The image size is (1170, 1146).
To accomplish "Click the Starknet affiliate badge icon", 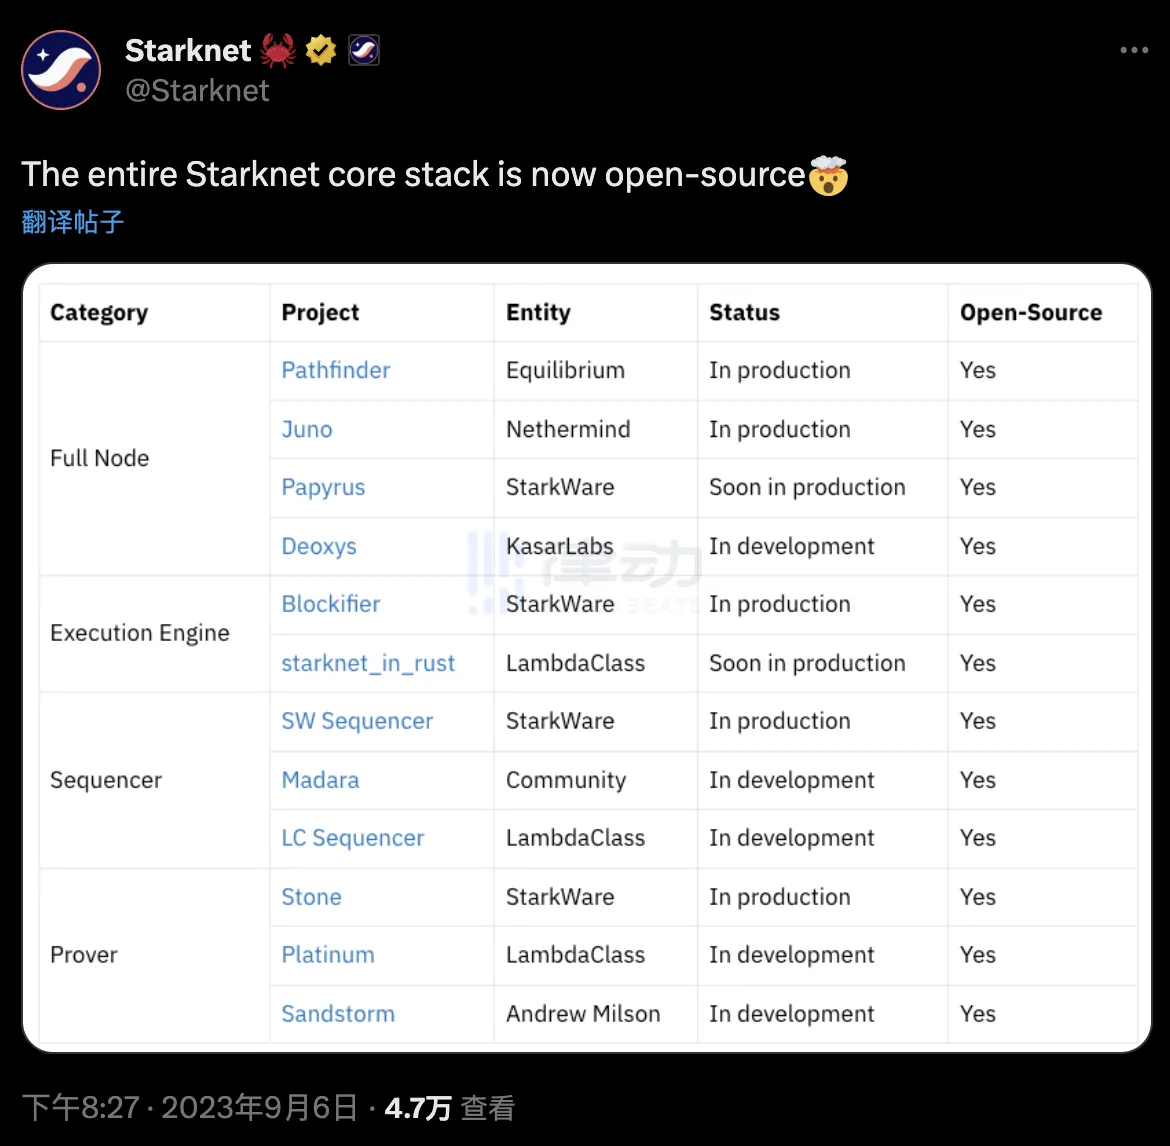I will (x=364, y=49).
